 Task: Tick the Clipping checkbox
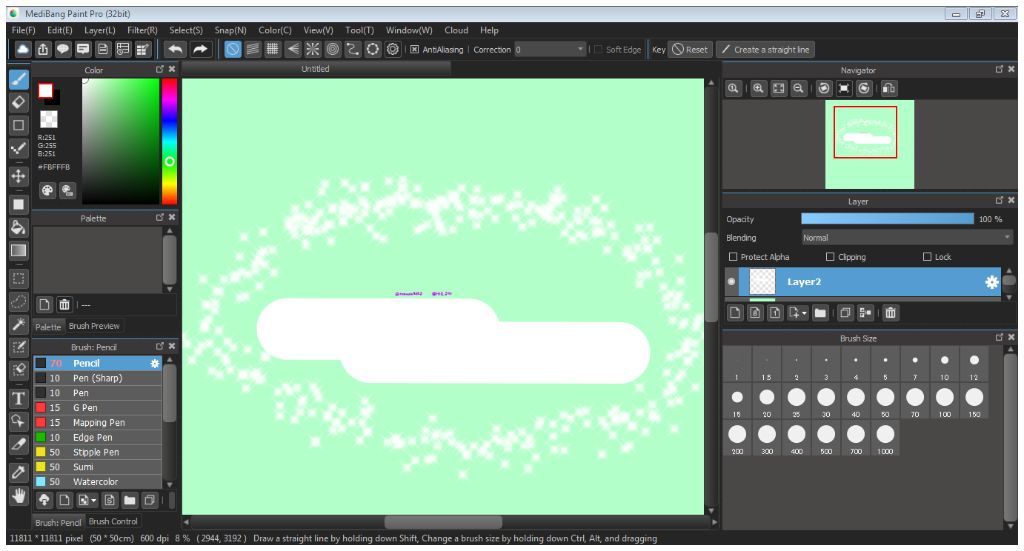tap(830, 257)
